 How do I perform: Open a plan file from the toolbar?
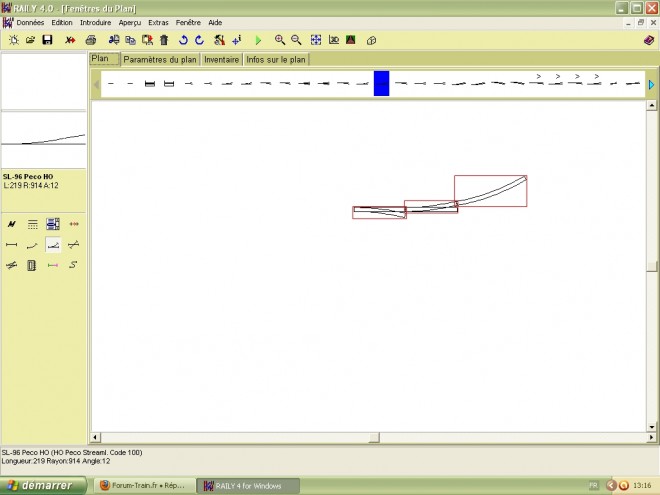(30, 40)
